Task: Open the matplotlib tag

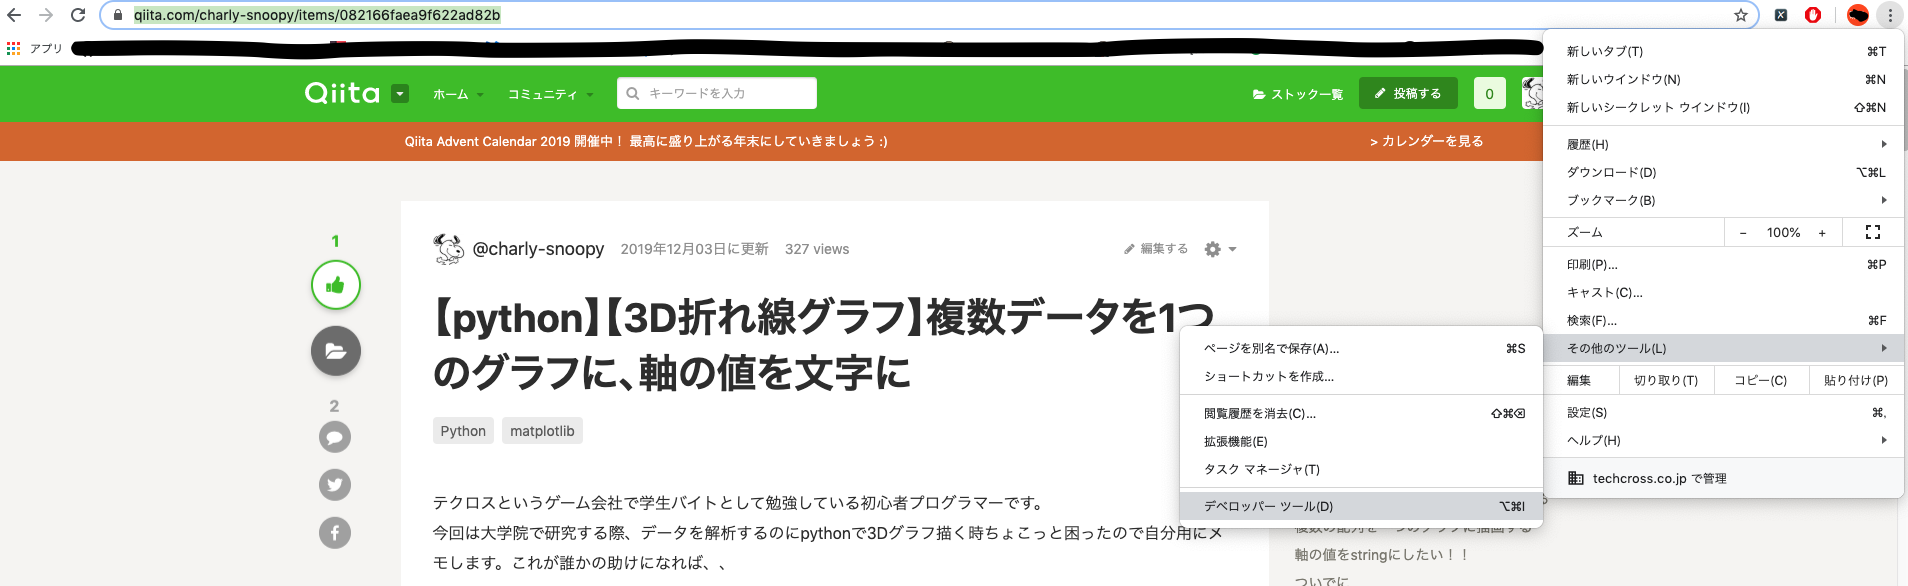Action: tap(542, 431)
